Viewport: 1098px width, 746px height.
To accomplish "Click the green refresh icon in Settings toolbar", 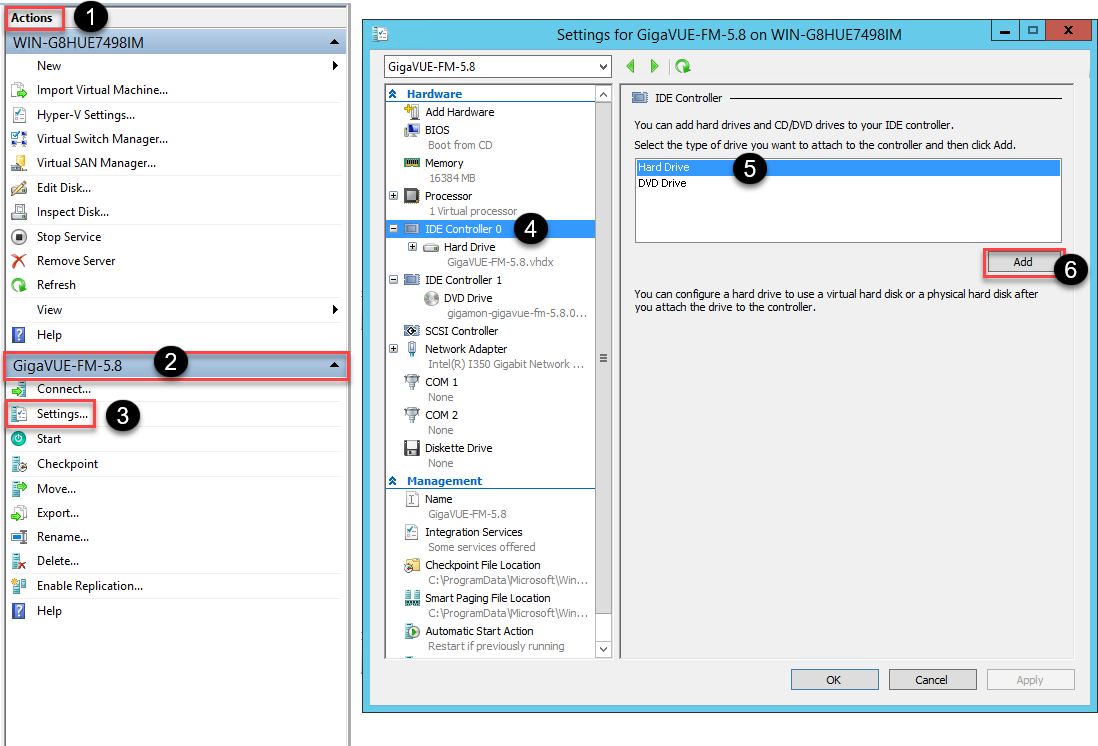I will pyautogui.click(x=683, y=66).
